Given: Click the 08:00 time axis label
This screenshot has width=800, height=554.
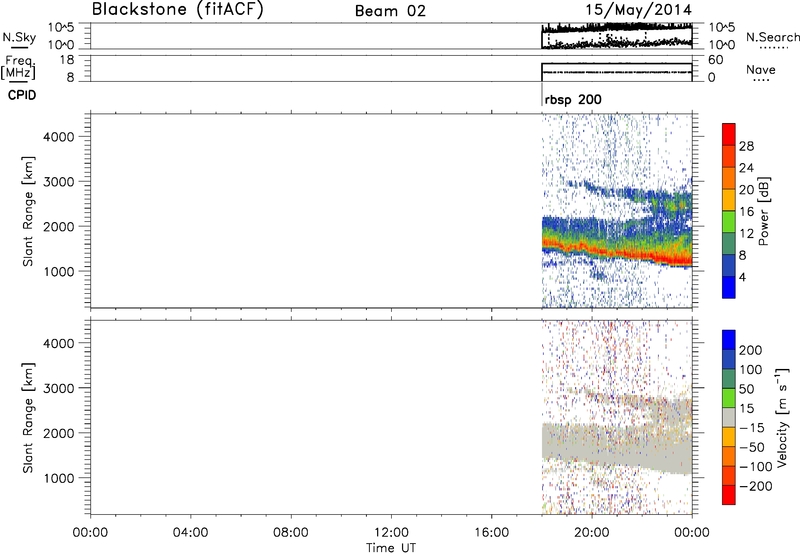Looking at the screenshot, I should [x=291, y=533].
